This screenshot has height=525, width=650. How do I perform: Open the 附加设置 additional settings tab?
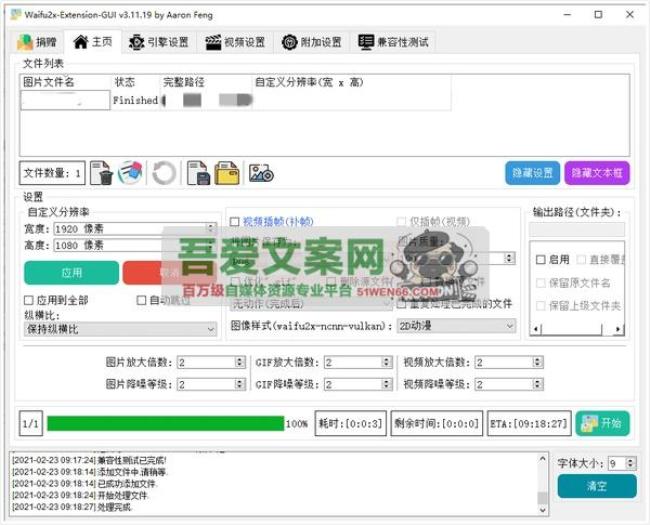coord(311,42)
